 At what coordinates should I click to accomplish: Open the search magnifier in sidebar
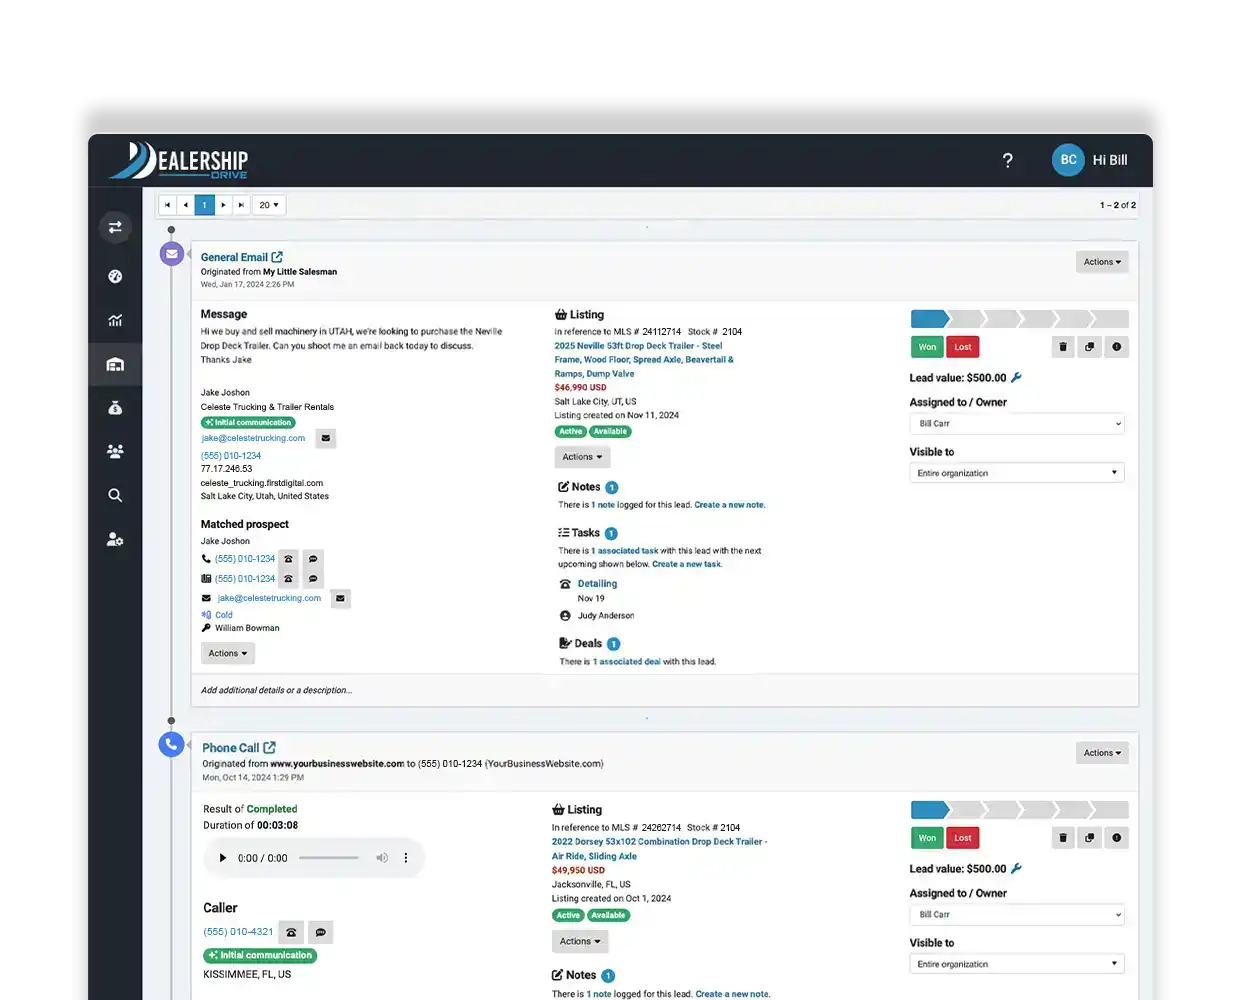coord(115,495)
